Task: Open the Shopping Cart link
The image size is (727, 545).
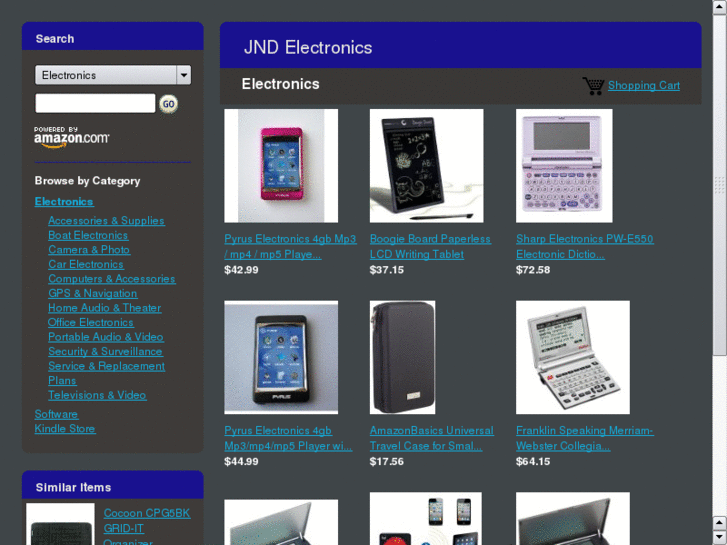Action: click(644, 85)
